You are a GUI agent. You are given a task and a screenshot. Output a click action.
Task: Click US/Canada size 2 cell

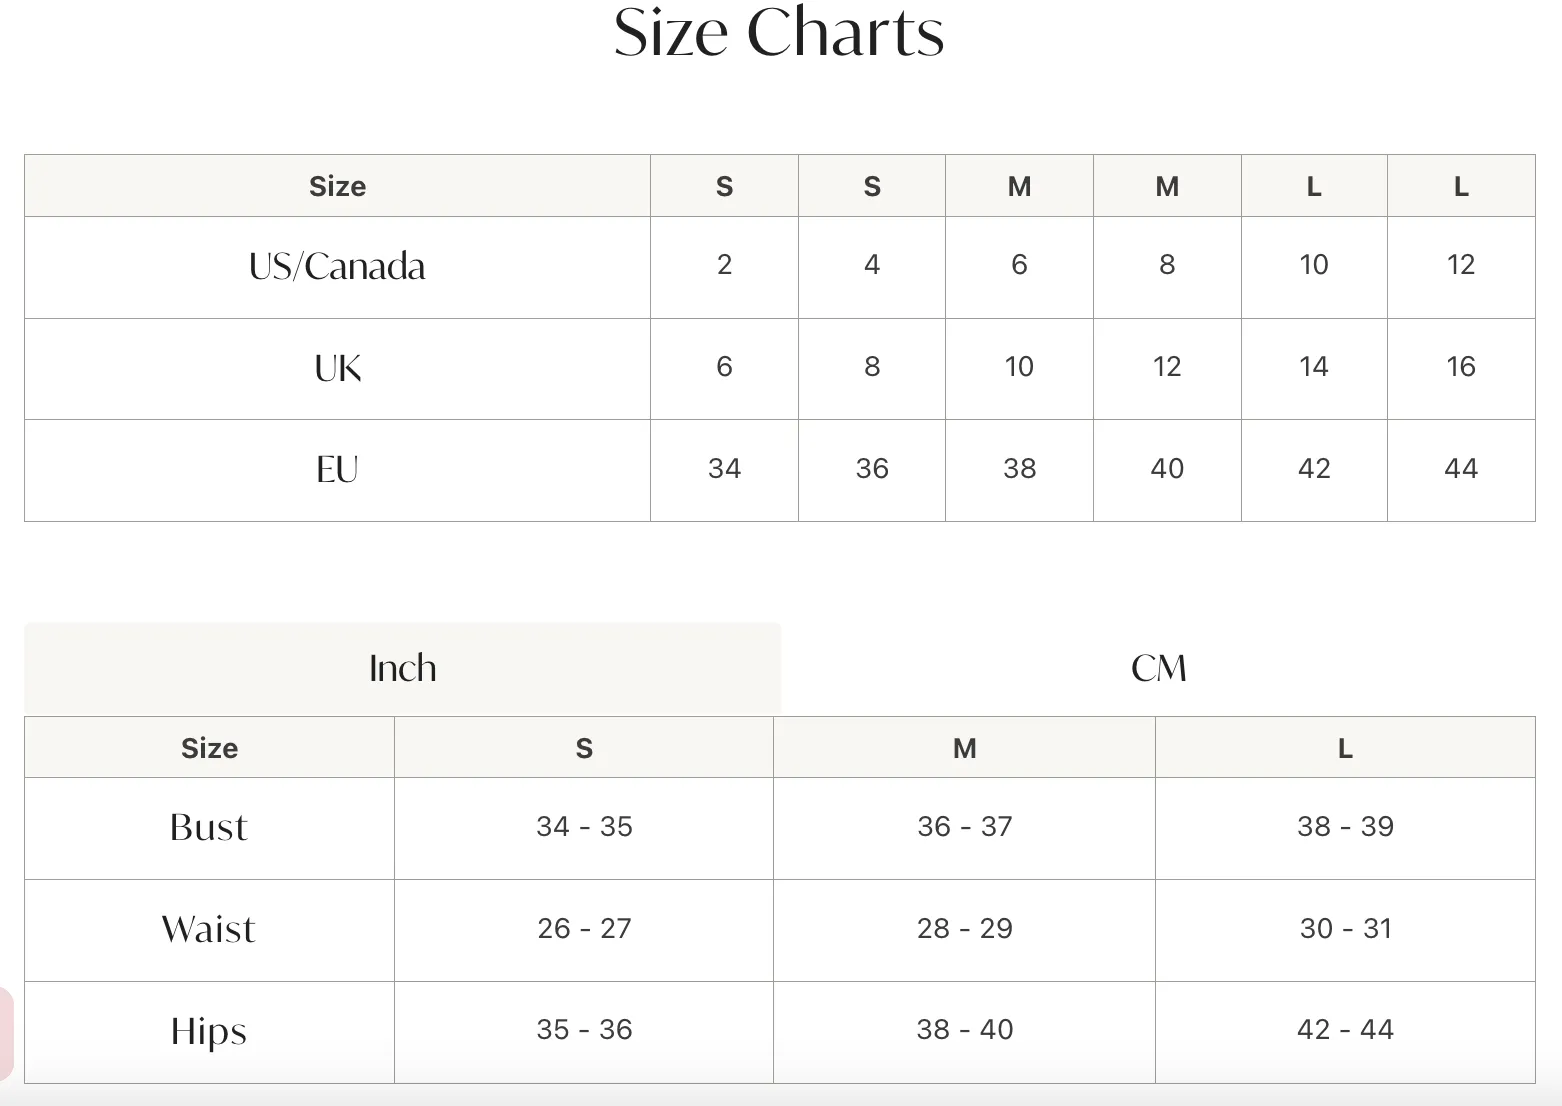(724, 267)
